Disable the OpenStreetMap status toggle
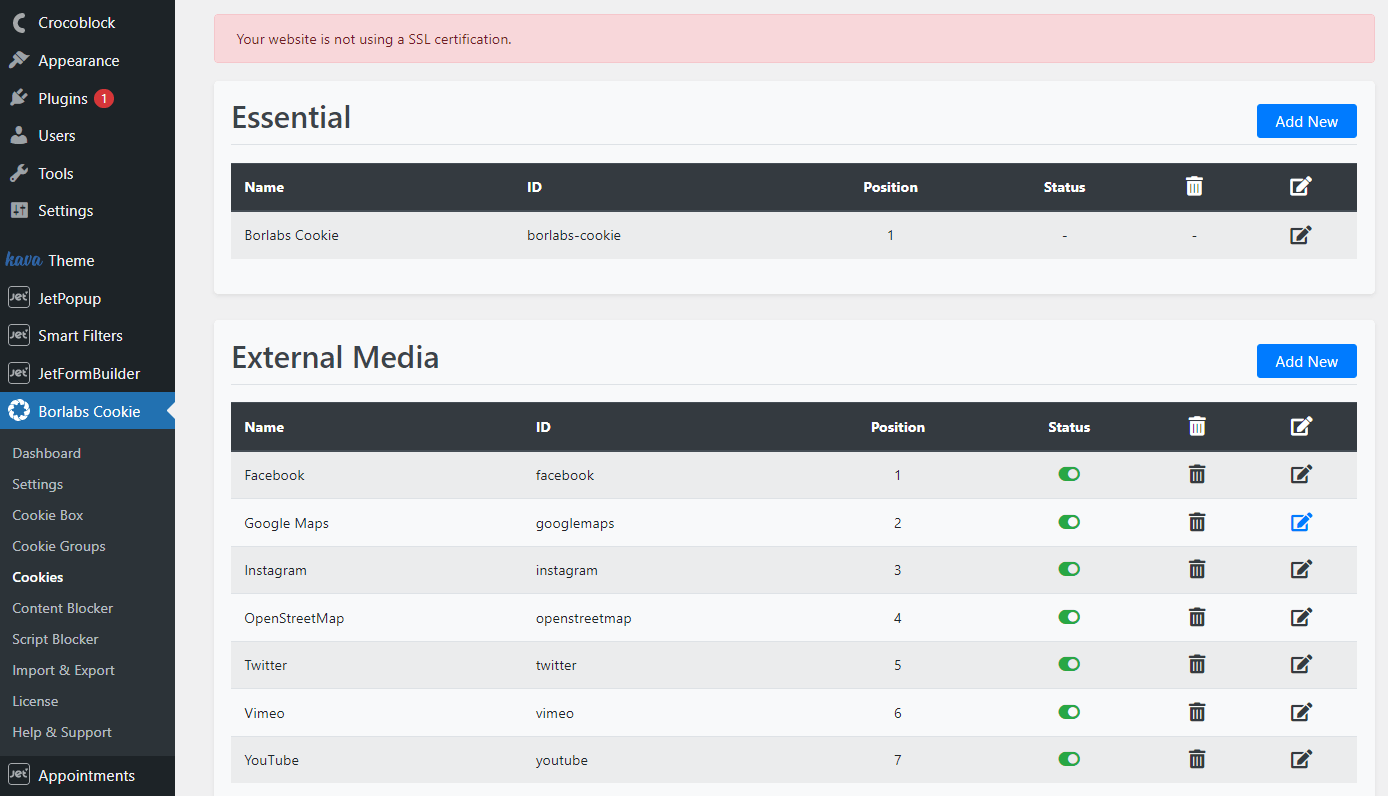Screen dimensions: 1388x796 tap(1069, 617)
